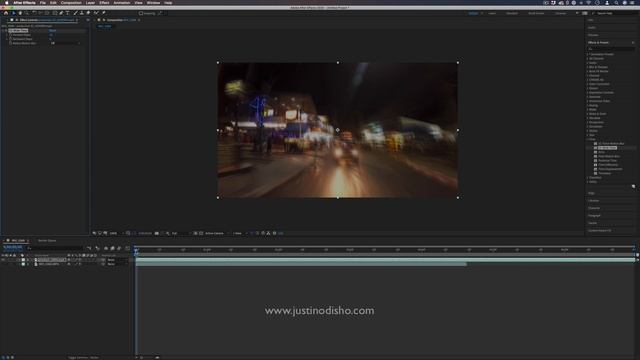Screen dimensions: 640x360
Task: Toggle the Native Motion Blur stopwatch
Action: tap(10, 43)
